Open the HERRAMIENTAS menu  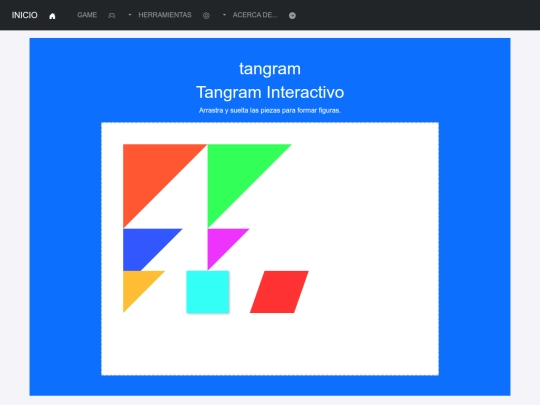[165, 15]
